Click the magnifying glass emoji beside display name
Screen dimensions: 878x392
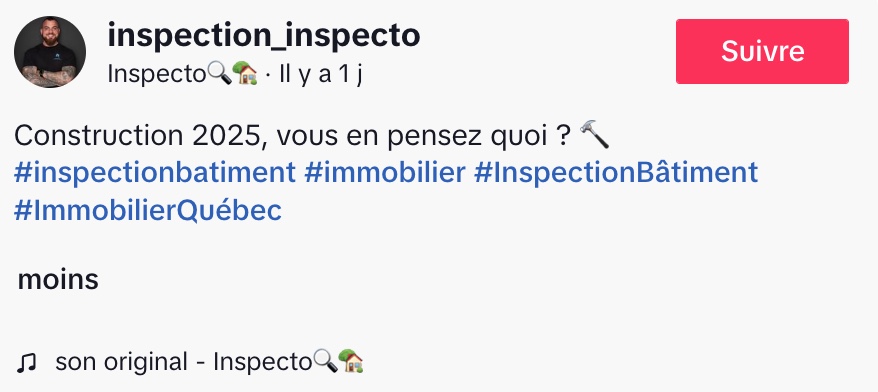(x=219, y=73)
